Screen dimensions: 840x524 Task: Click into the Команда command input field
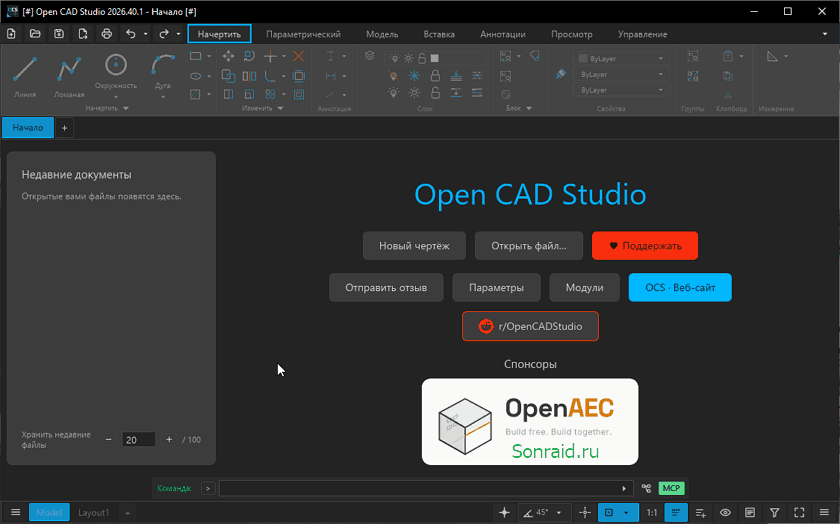pyautogui.click(x=426, y=488)
